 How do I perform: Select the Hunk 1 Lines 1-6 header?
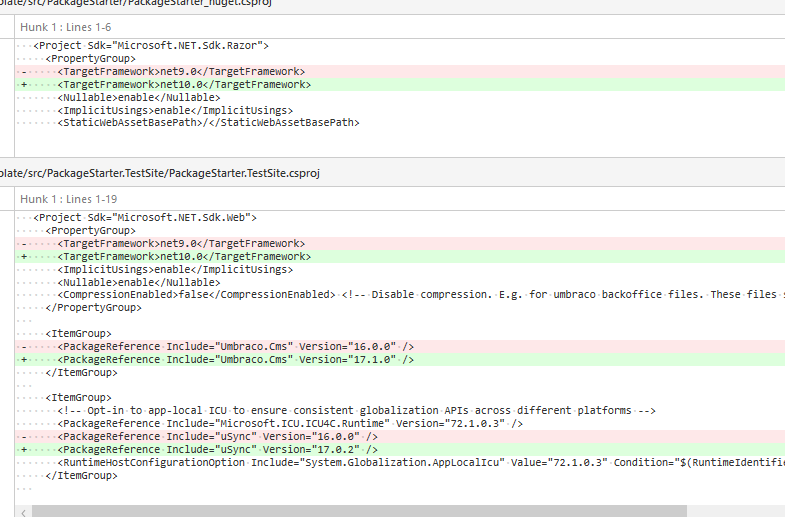click(69, 27)
